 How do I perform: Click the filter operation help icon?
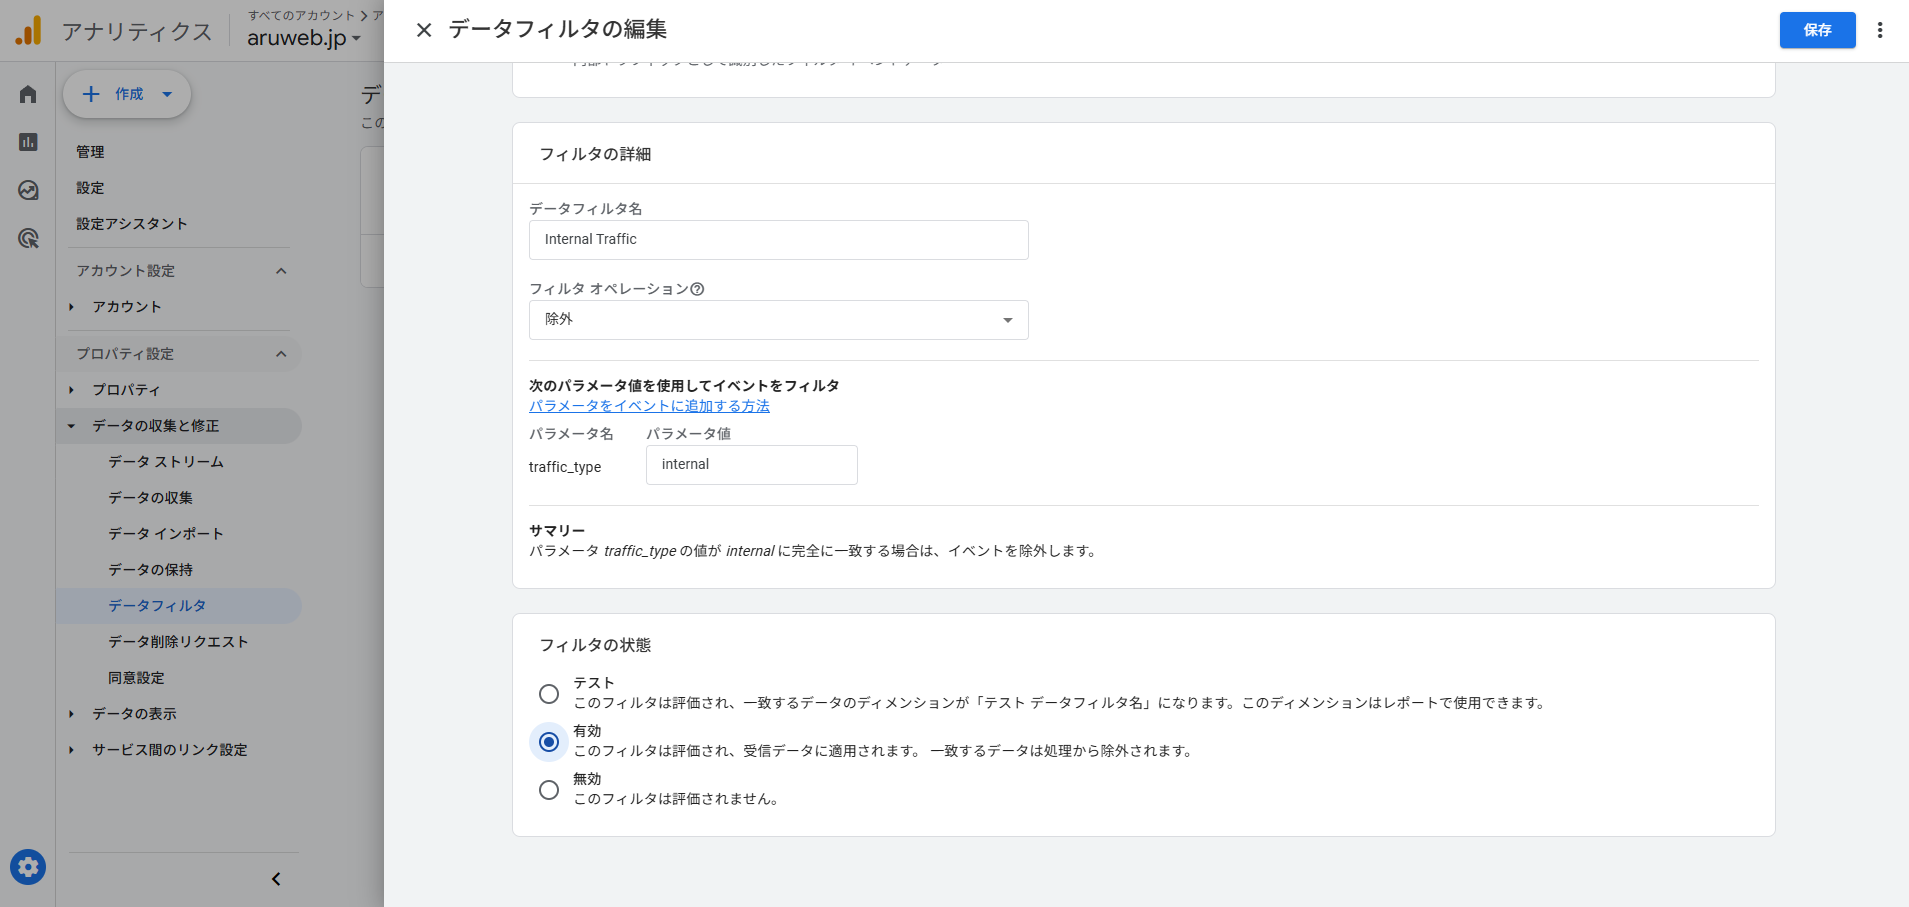[698, 289]
